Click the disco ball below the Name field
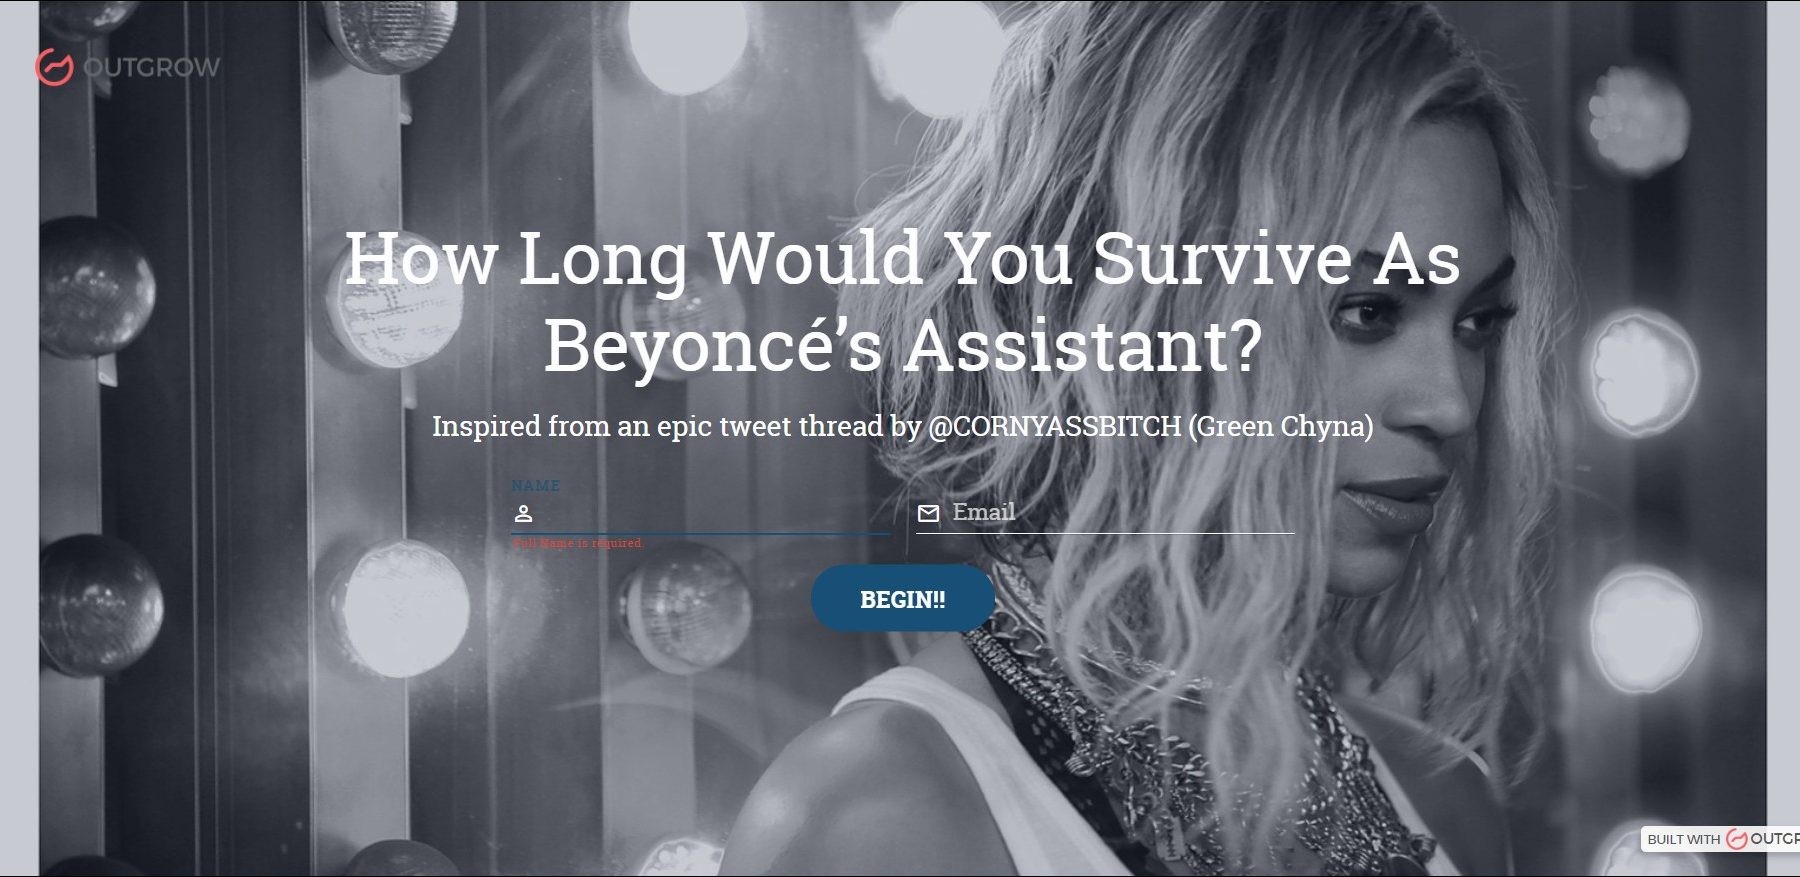 tap(685, 605)
